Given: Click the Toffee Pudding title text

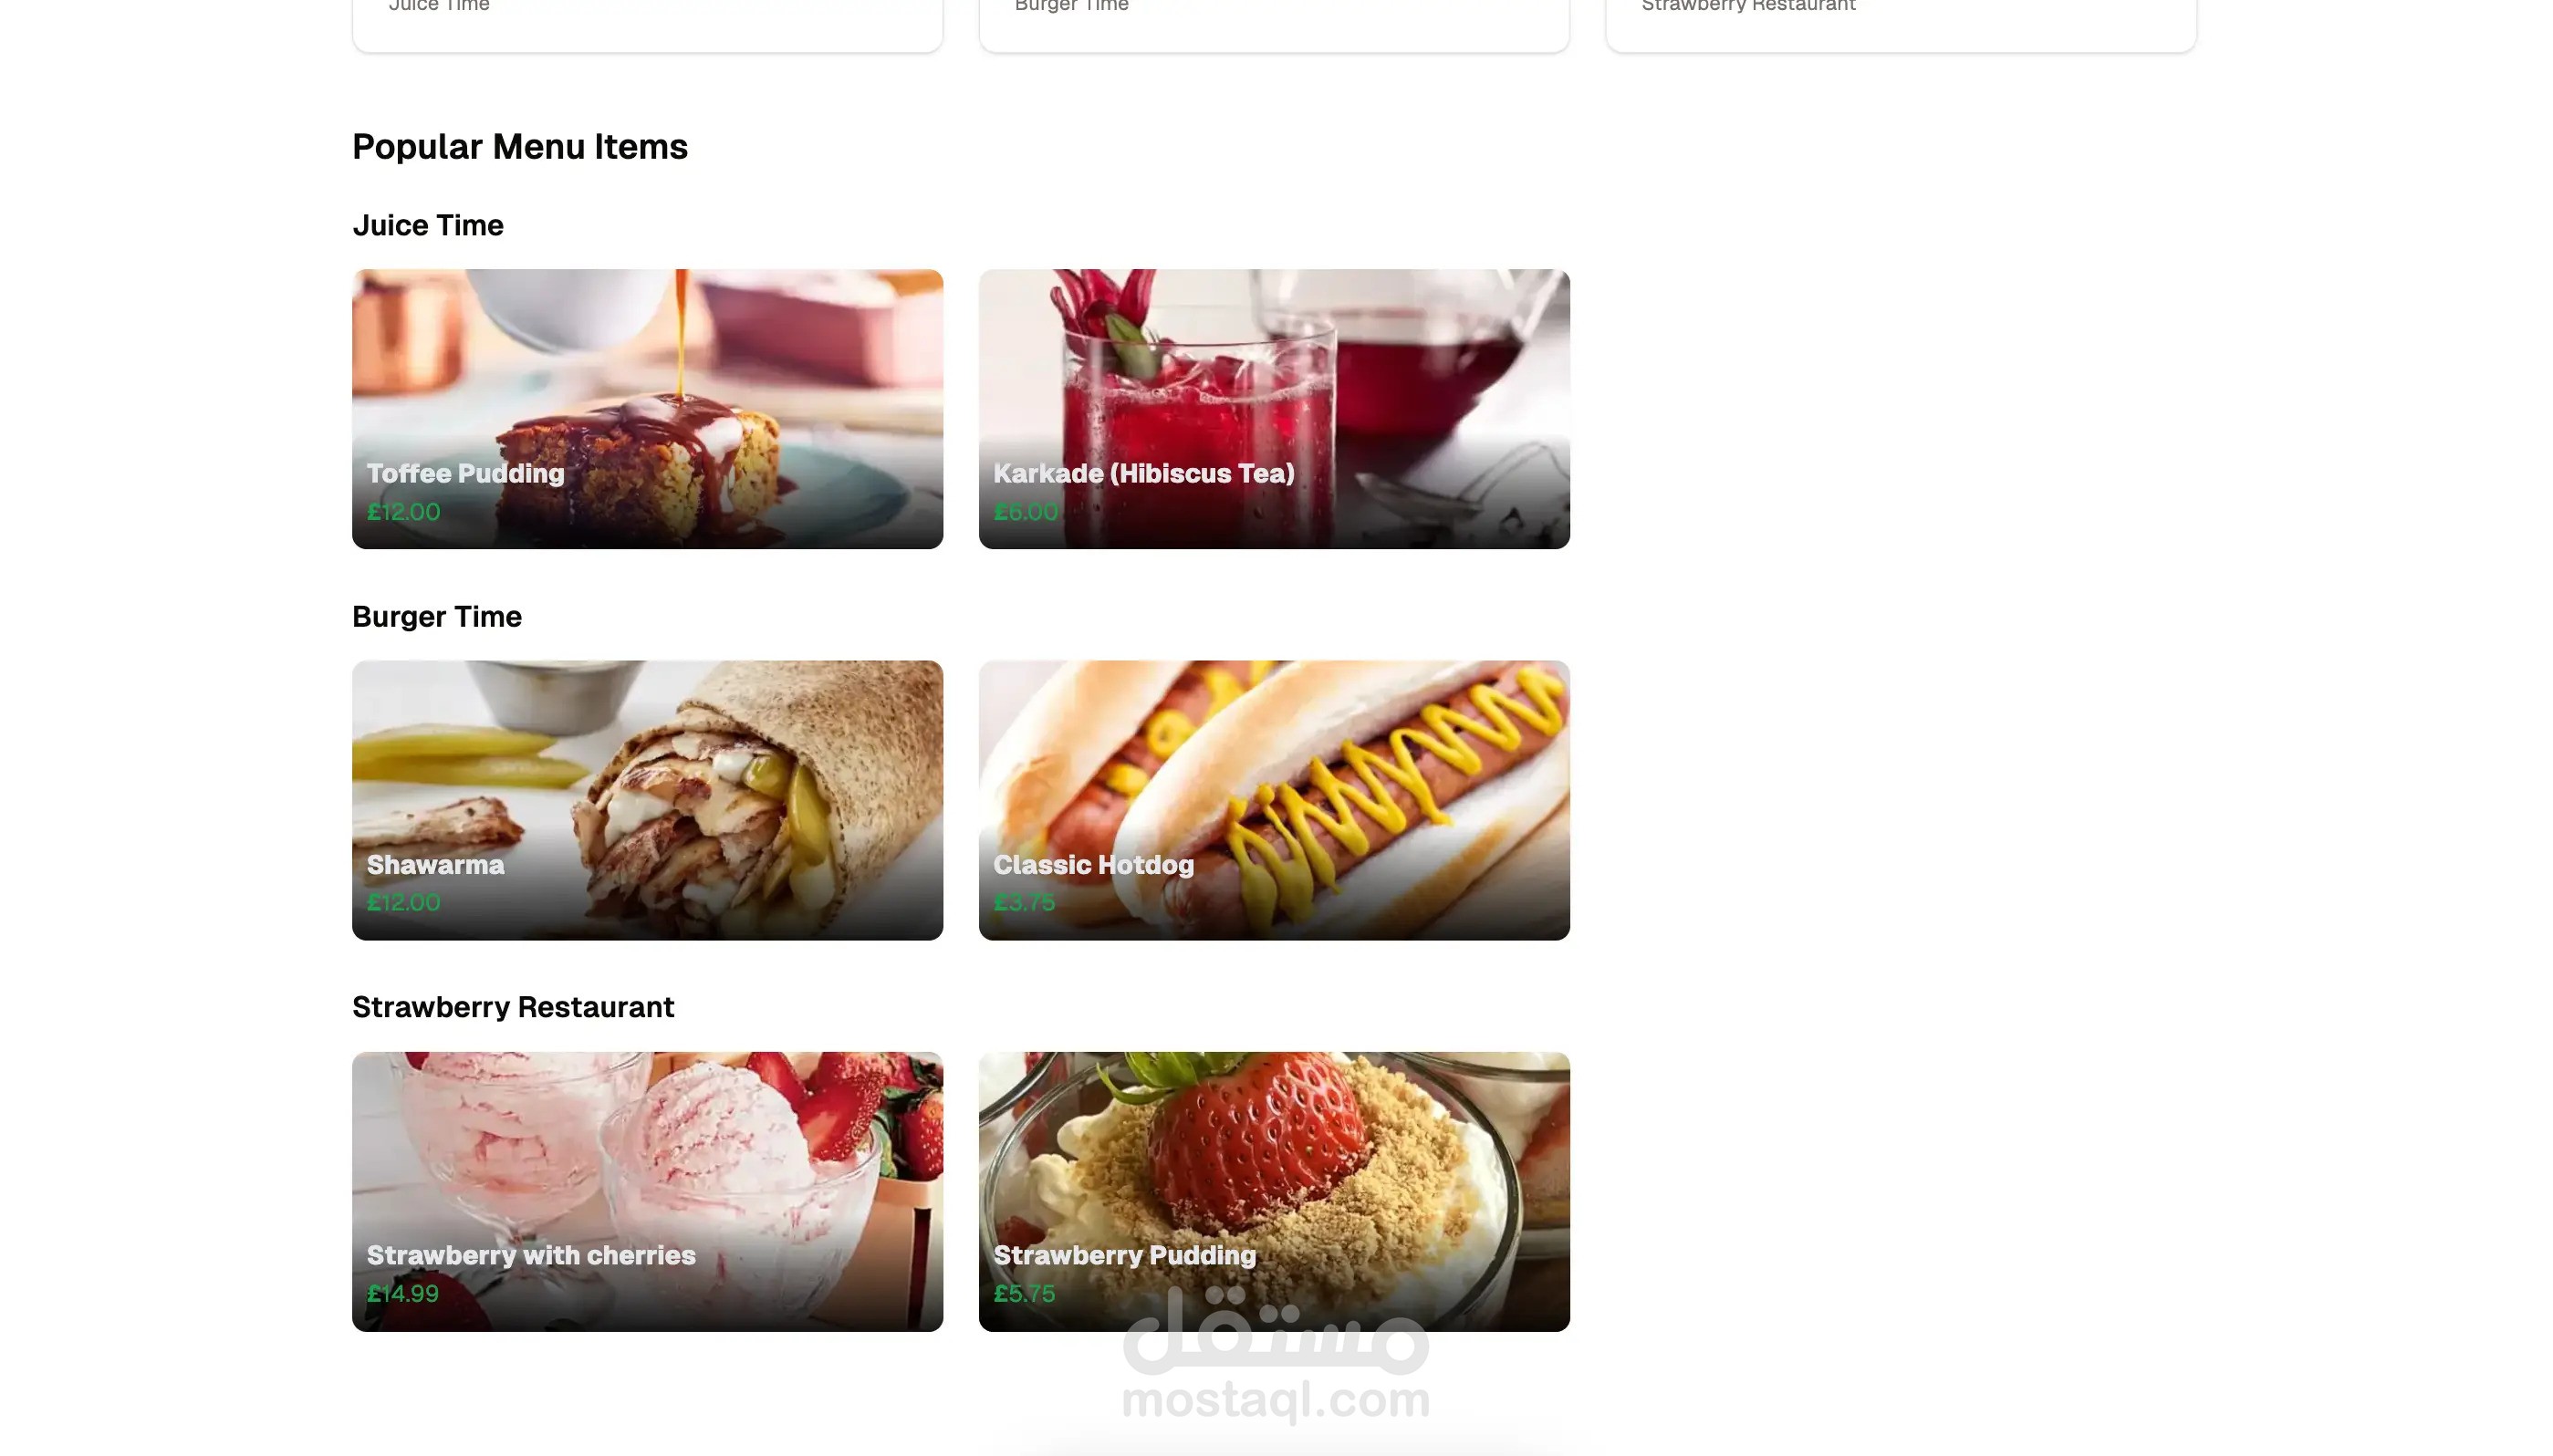Looking at the screenshot, I should pyautogui.click(x=465, y=473).
